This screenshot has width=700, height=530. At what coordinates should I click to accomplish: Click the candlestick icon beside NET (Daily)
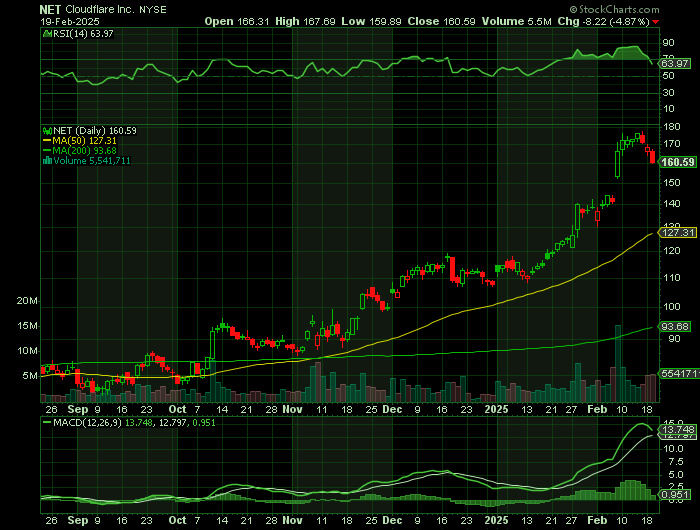[x=47, y=131]
